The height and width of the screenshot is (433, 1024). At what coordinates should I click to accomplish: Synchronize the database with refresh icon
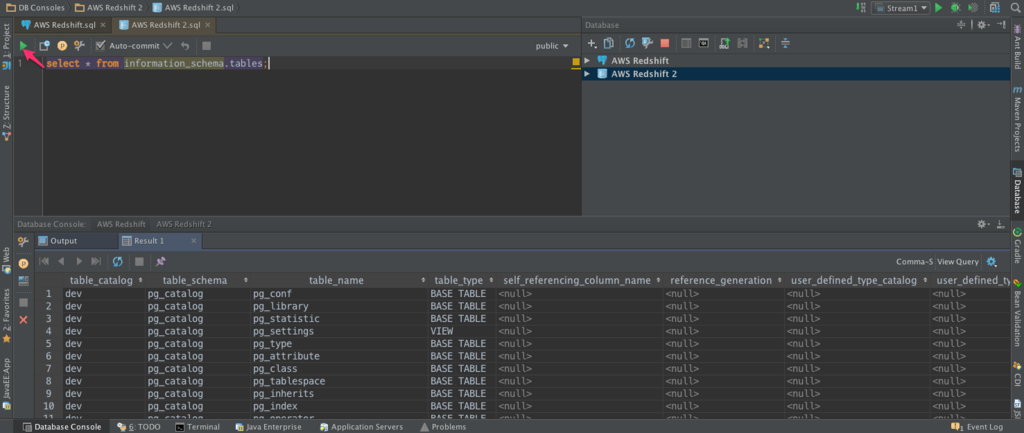pyautogui.click(x=630, y=43)
